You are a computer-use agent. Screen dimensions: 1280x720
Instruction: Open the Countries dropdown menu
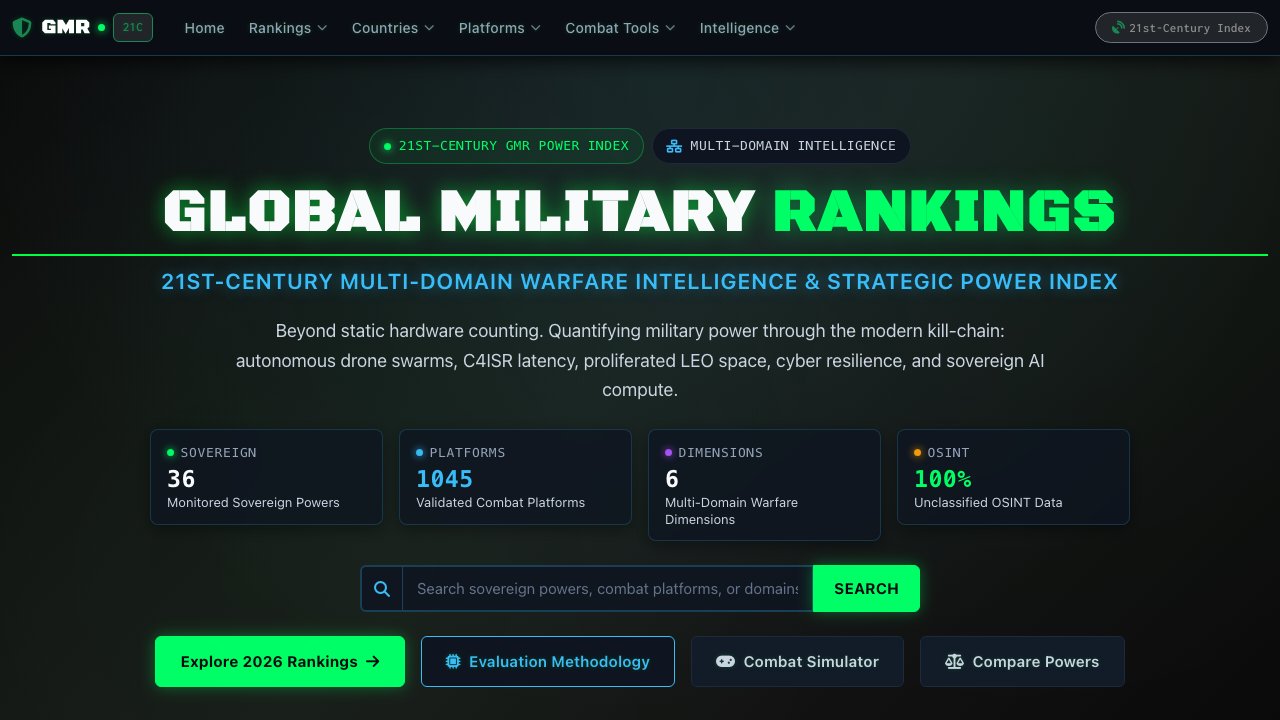coord(393,28)
